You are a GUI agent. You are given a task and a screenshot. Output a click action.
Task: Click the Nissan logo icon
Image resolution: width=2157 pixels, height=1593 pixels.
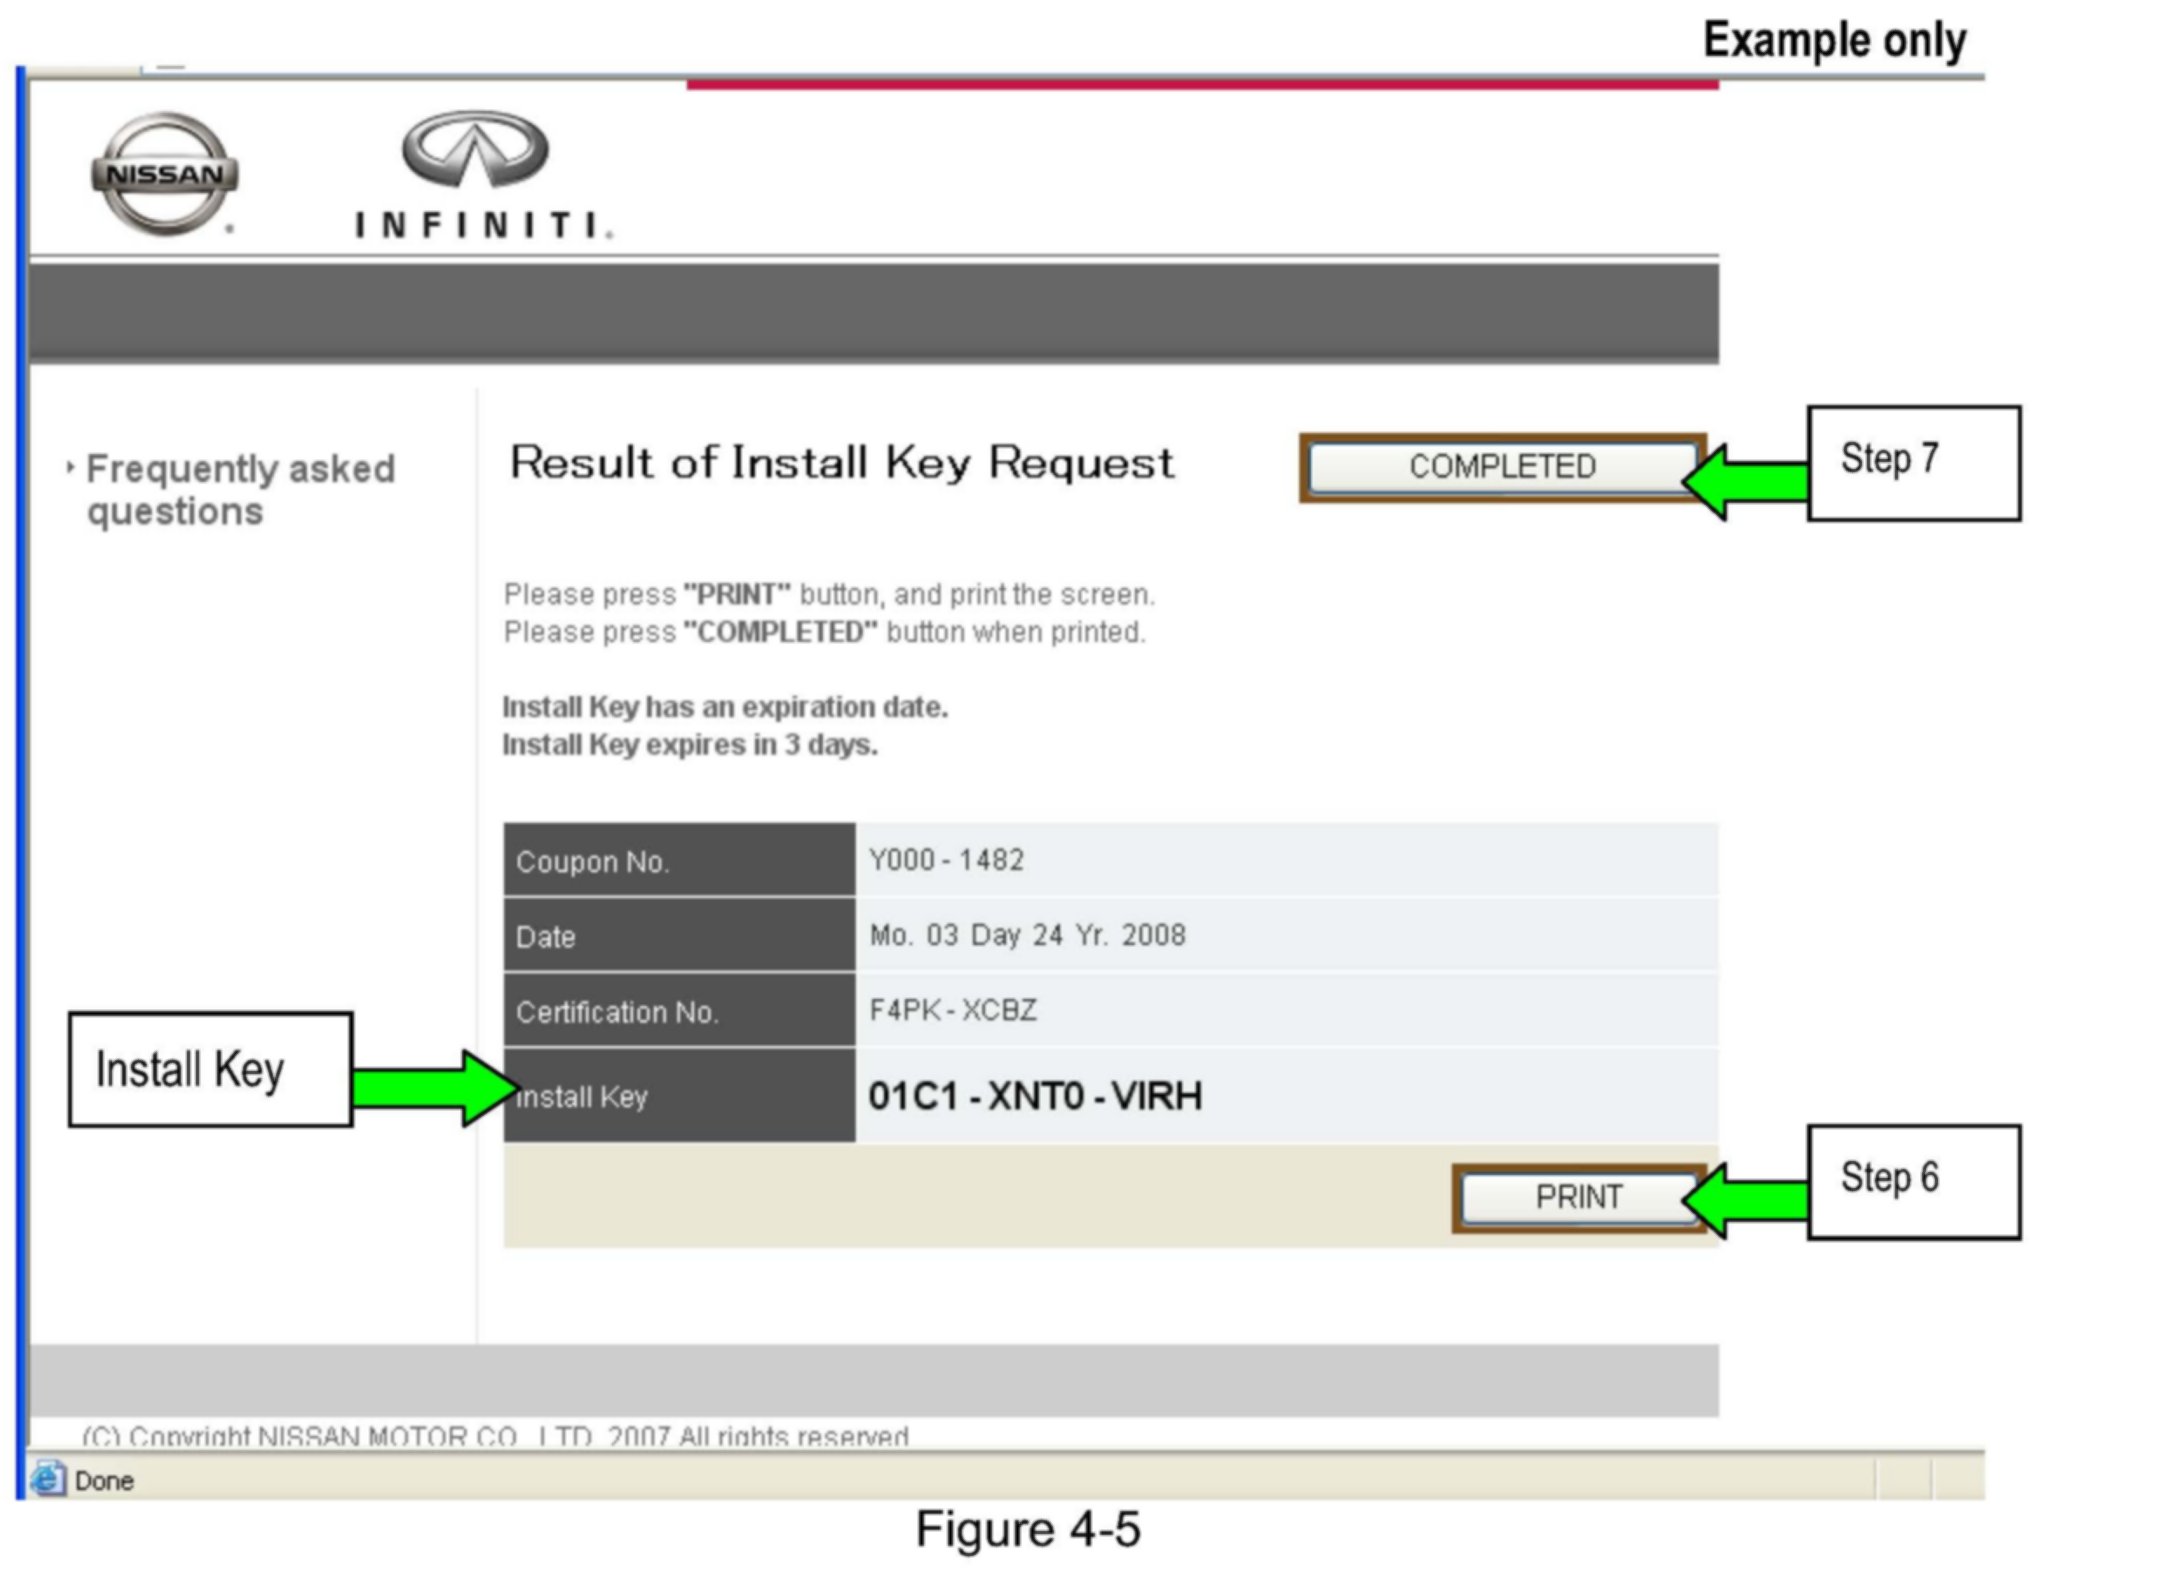pos(165,174)
